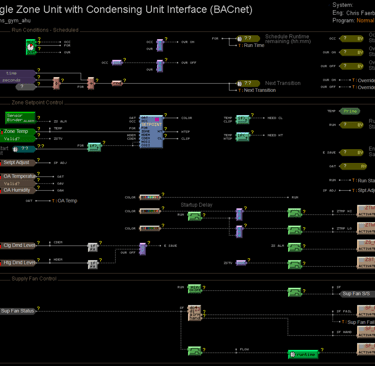Screen dimensions: 375x366
Task: Select the RUN binary value output block
Action: pos(351,125)
